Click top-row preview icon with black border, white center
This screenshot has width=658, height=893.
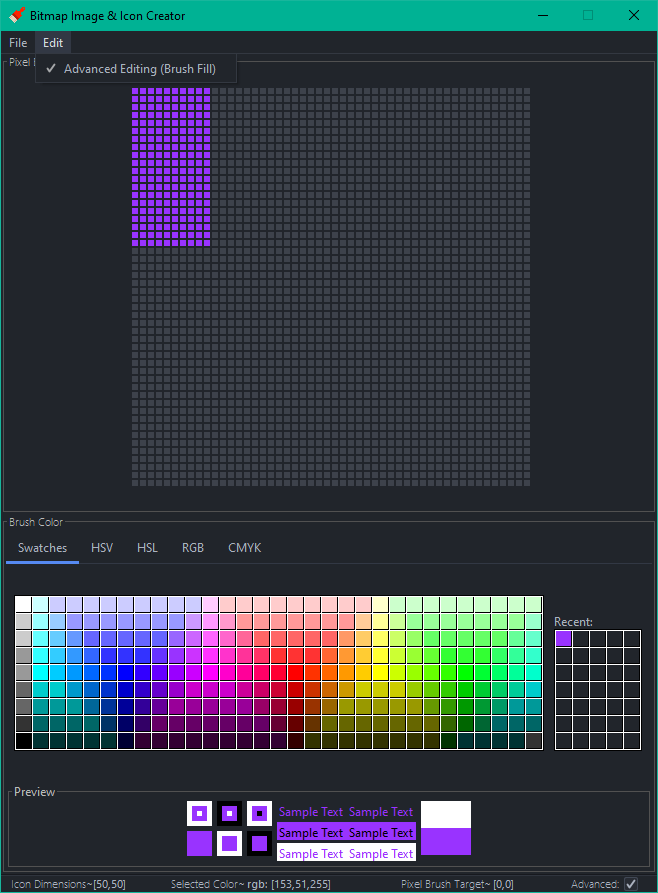pos(229,813)
